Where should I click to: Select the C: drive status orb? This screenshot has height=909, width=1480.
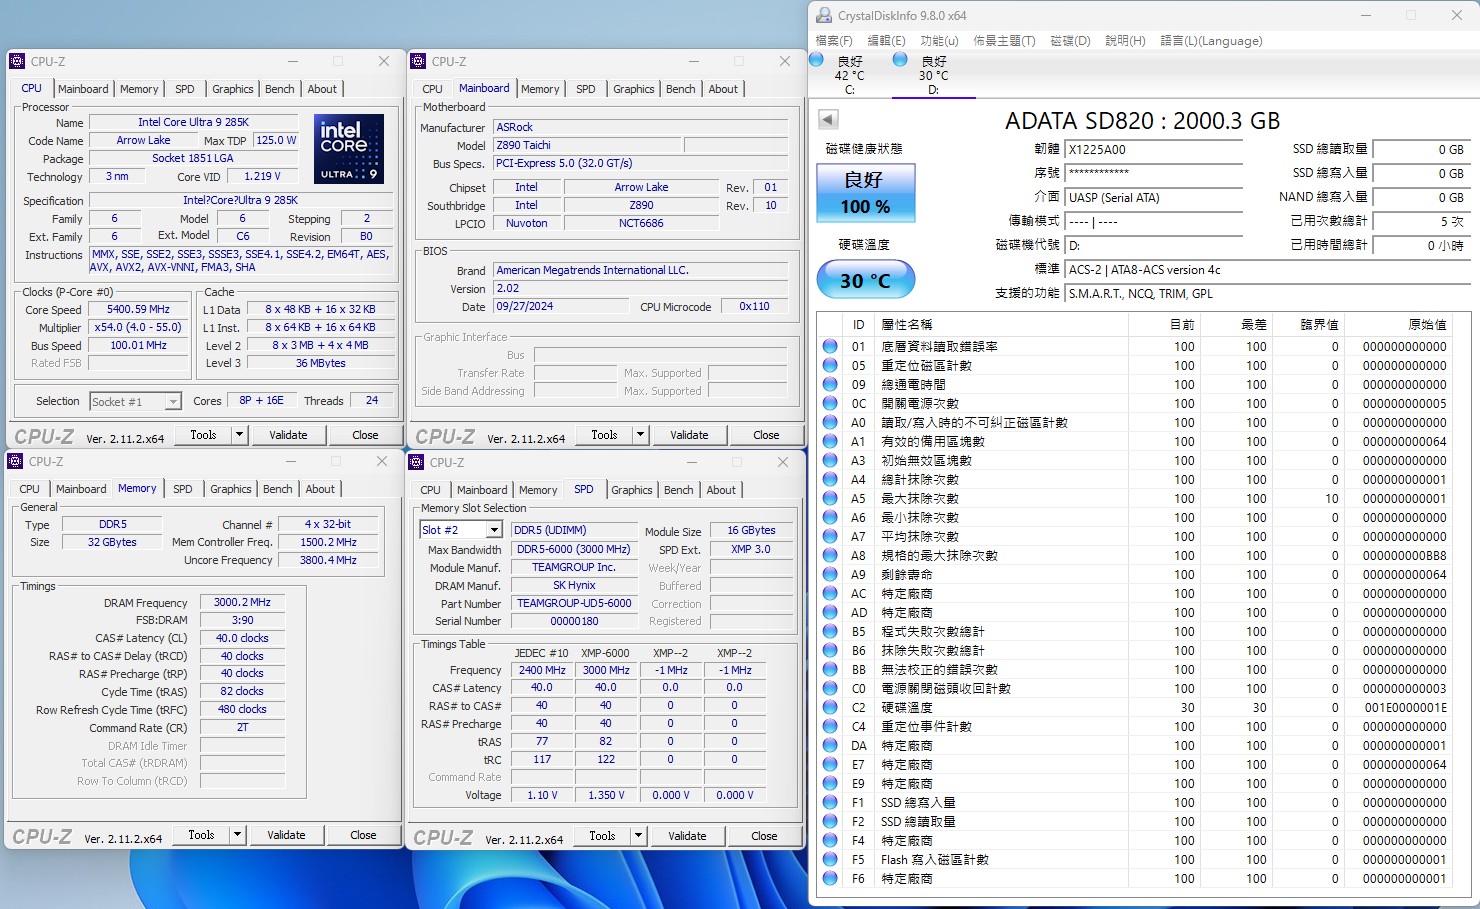(816, 60)
